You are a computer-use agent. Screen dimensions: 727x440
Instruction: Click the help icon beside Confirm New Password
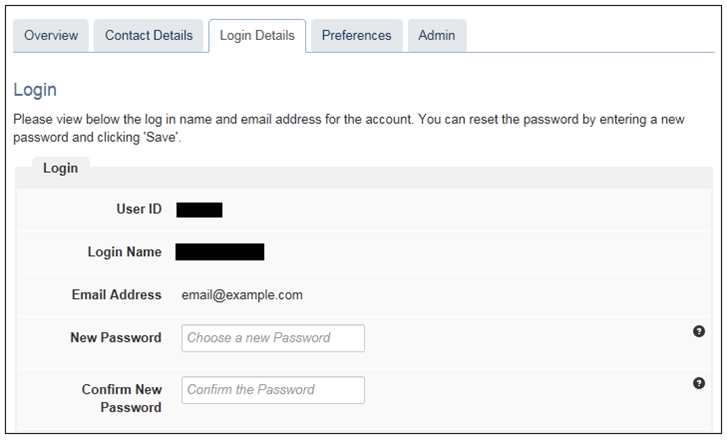pyautogui.click(x=699, y=383)
